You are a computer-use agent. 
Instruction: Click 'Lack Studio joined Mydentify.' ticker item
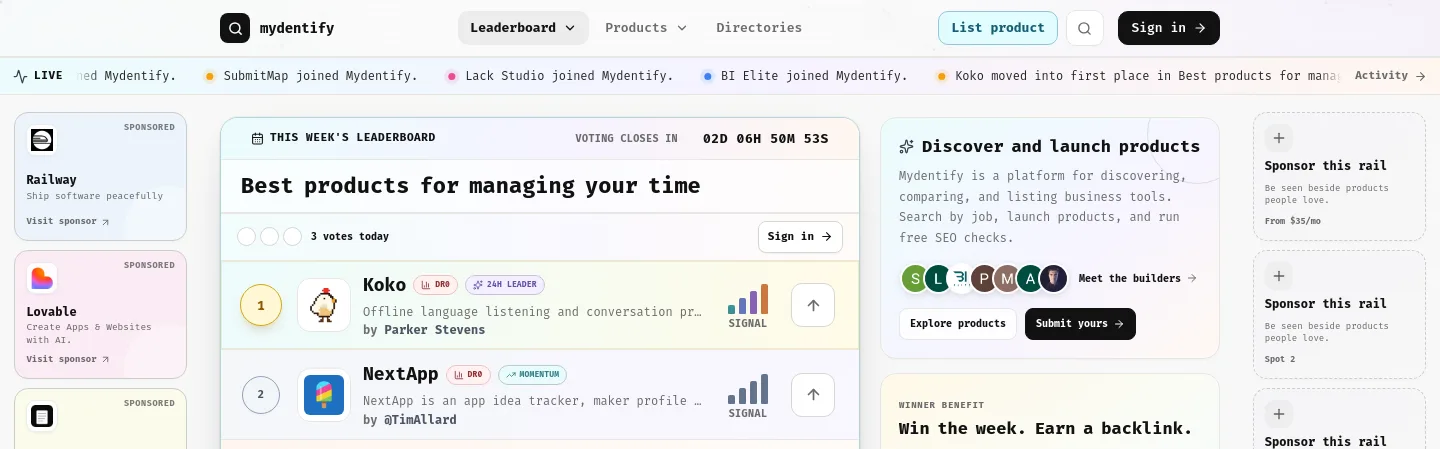pyautogui.click(x=560, y=75)
